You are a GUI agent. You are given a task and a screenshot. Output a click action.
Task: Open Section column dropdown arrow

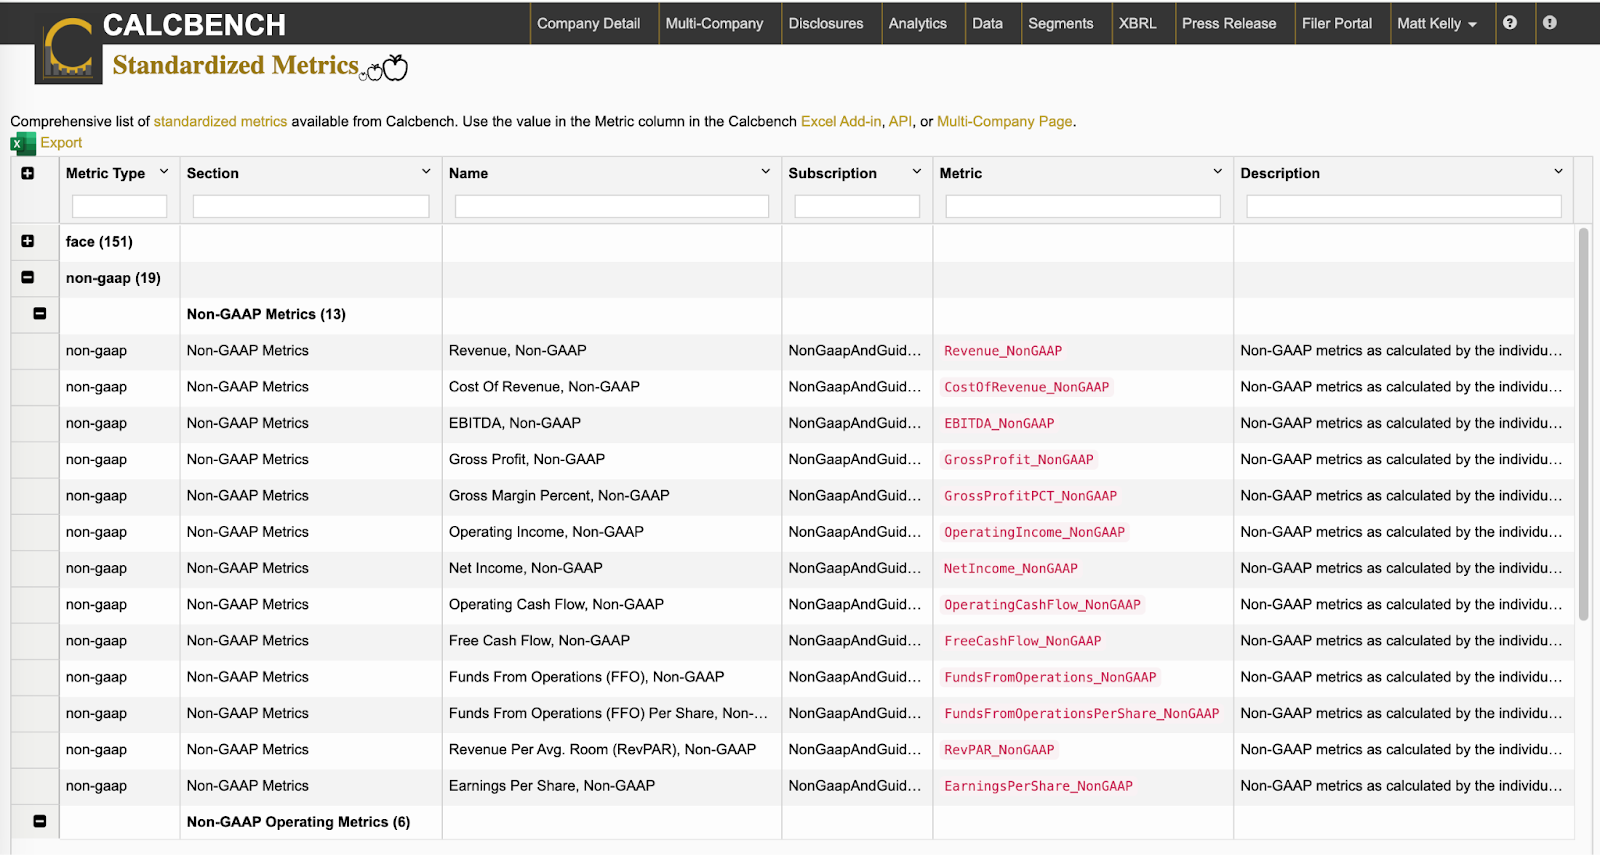coord(426,172)
